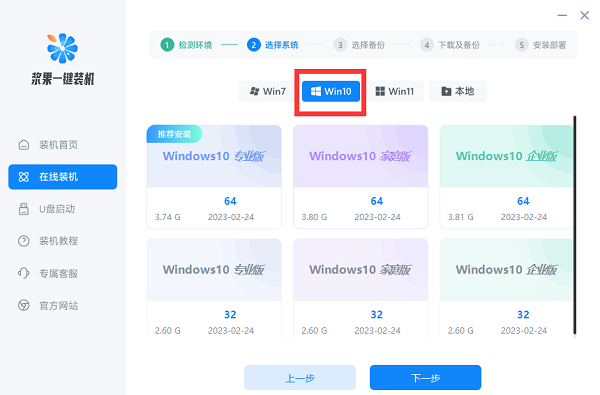The width and height of the screenshot is (600, 395).
Task: Click the grid logo icon on Win11 tab
Action: [380, 91]
